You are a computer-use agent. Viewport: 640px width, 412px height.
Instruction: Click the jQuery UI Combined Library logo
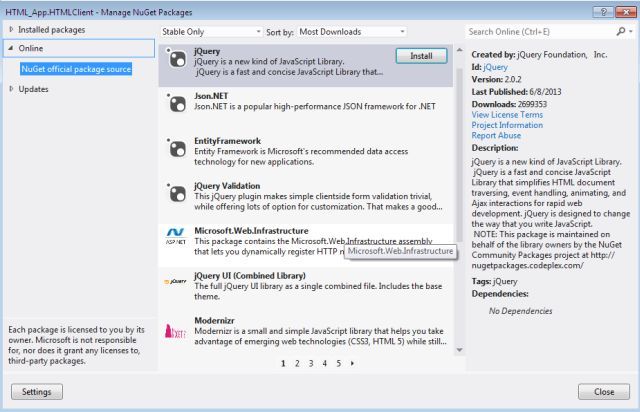click(176, 281)
